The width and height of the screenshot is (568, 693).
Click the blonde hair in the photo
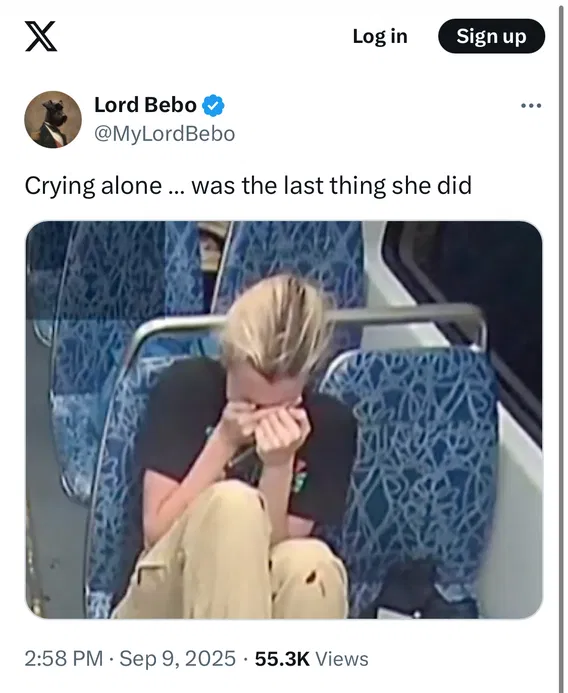click(276, 323)
